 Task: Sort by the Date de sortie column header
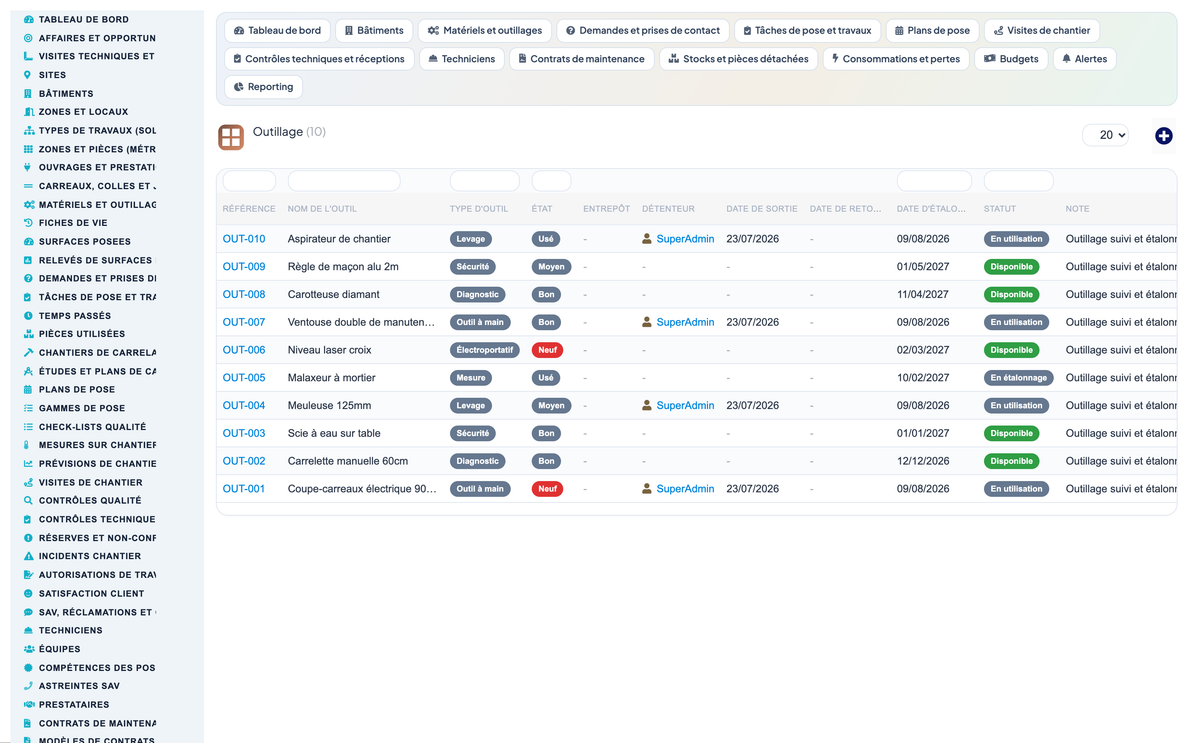[x=762, y=209]
